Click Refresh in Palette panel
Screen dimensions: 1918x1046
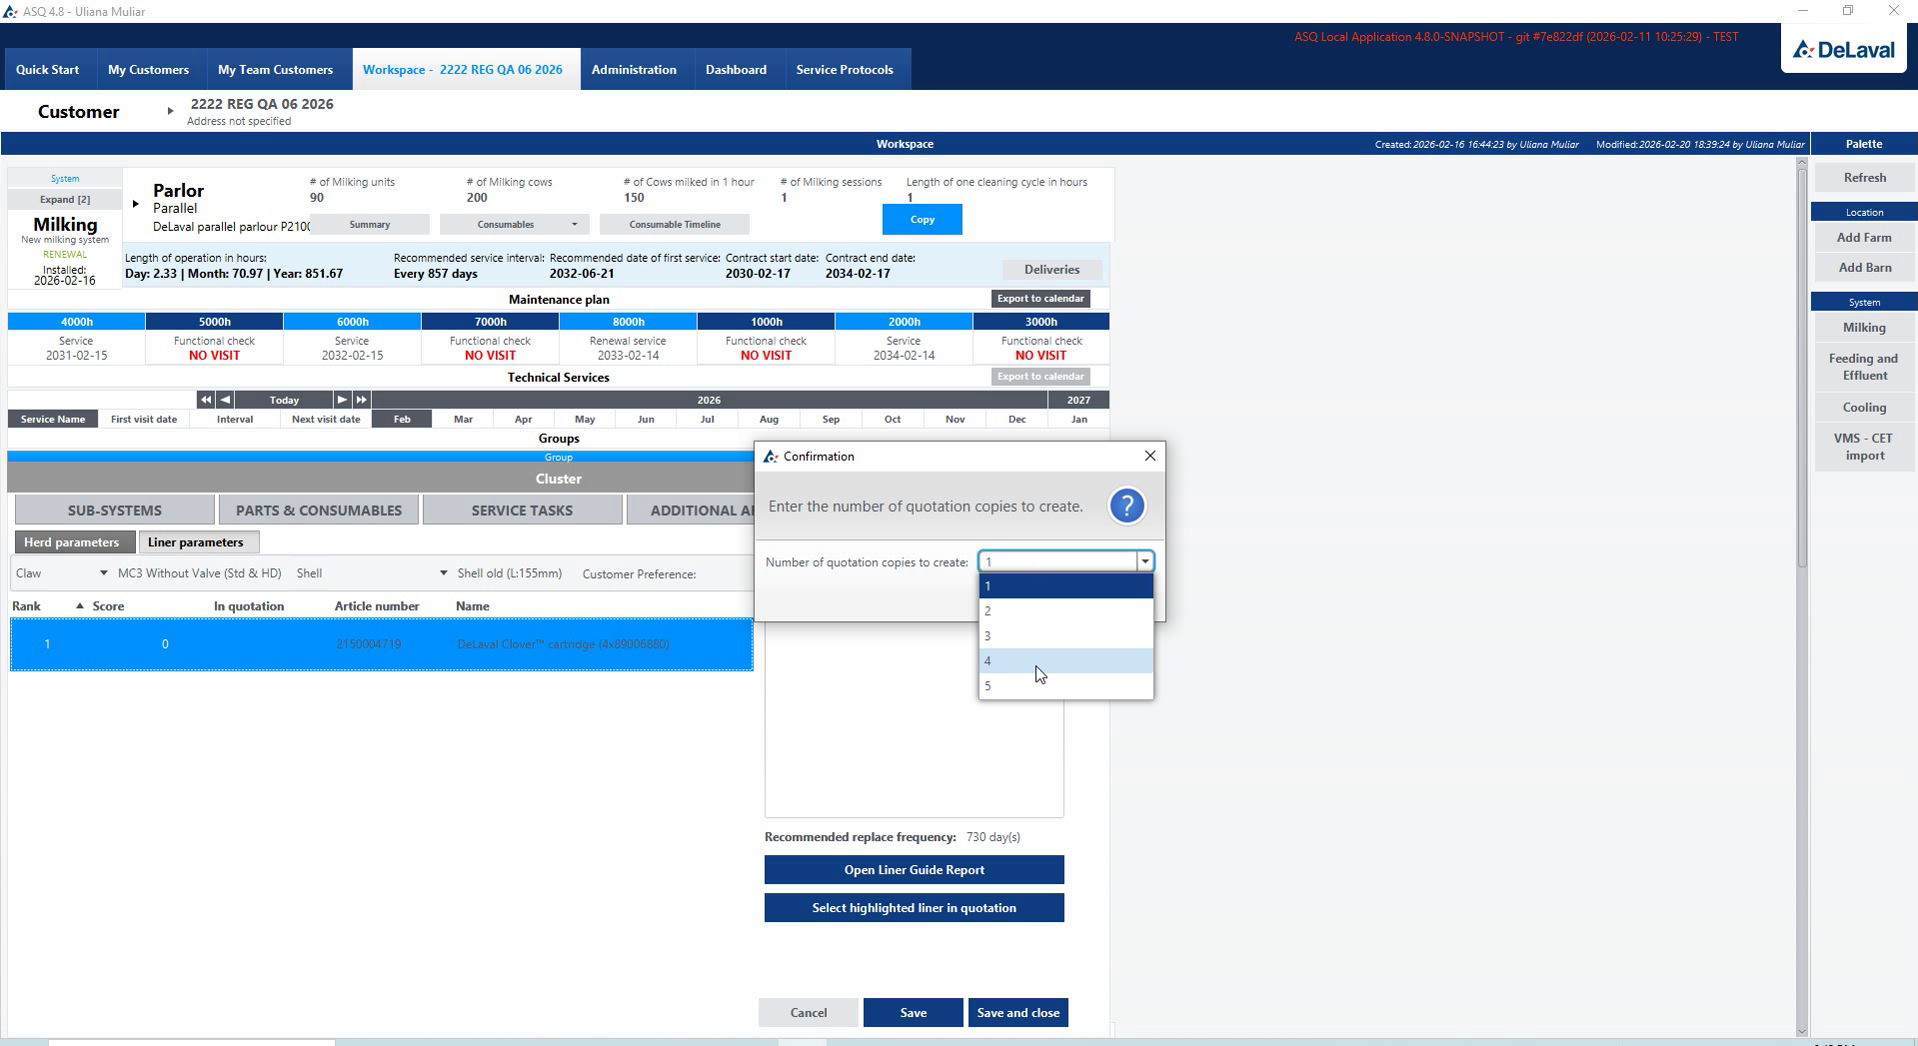(1864, 178)
